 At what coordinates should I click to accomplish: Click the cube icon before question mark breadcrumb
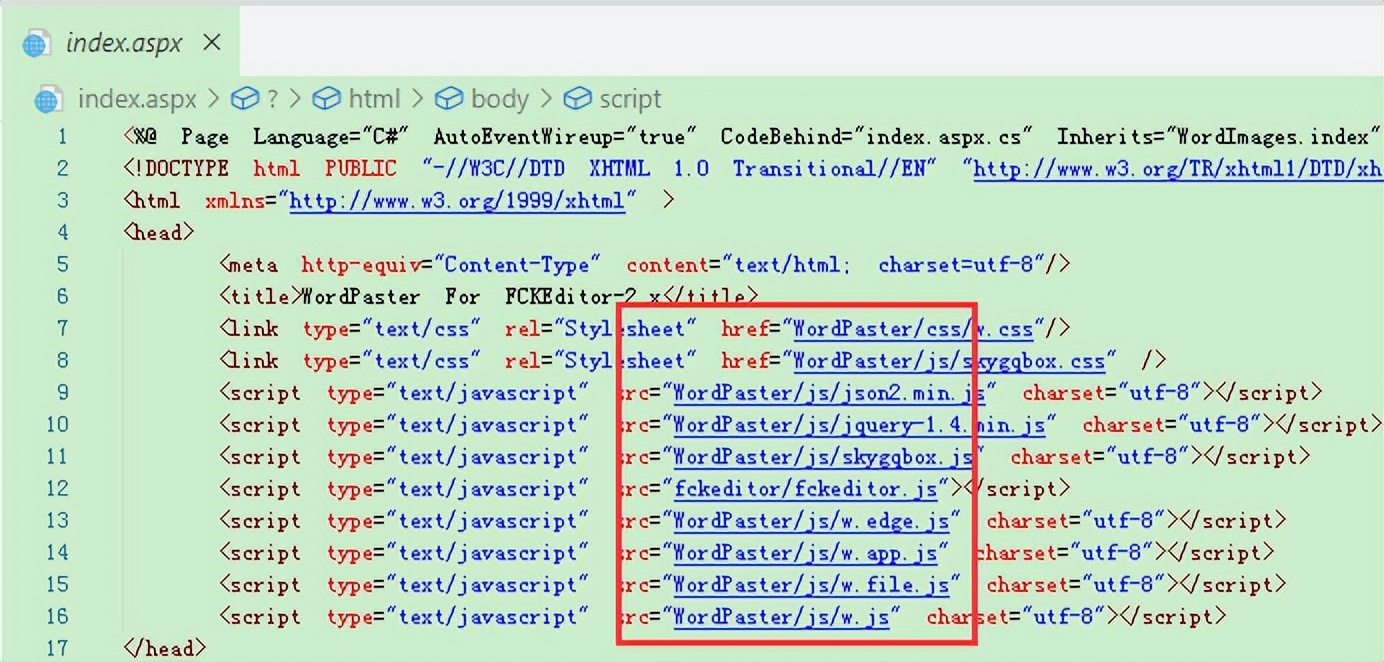click(245, 99)
